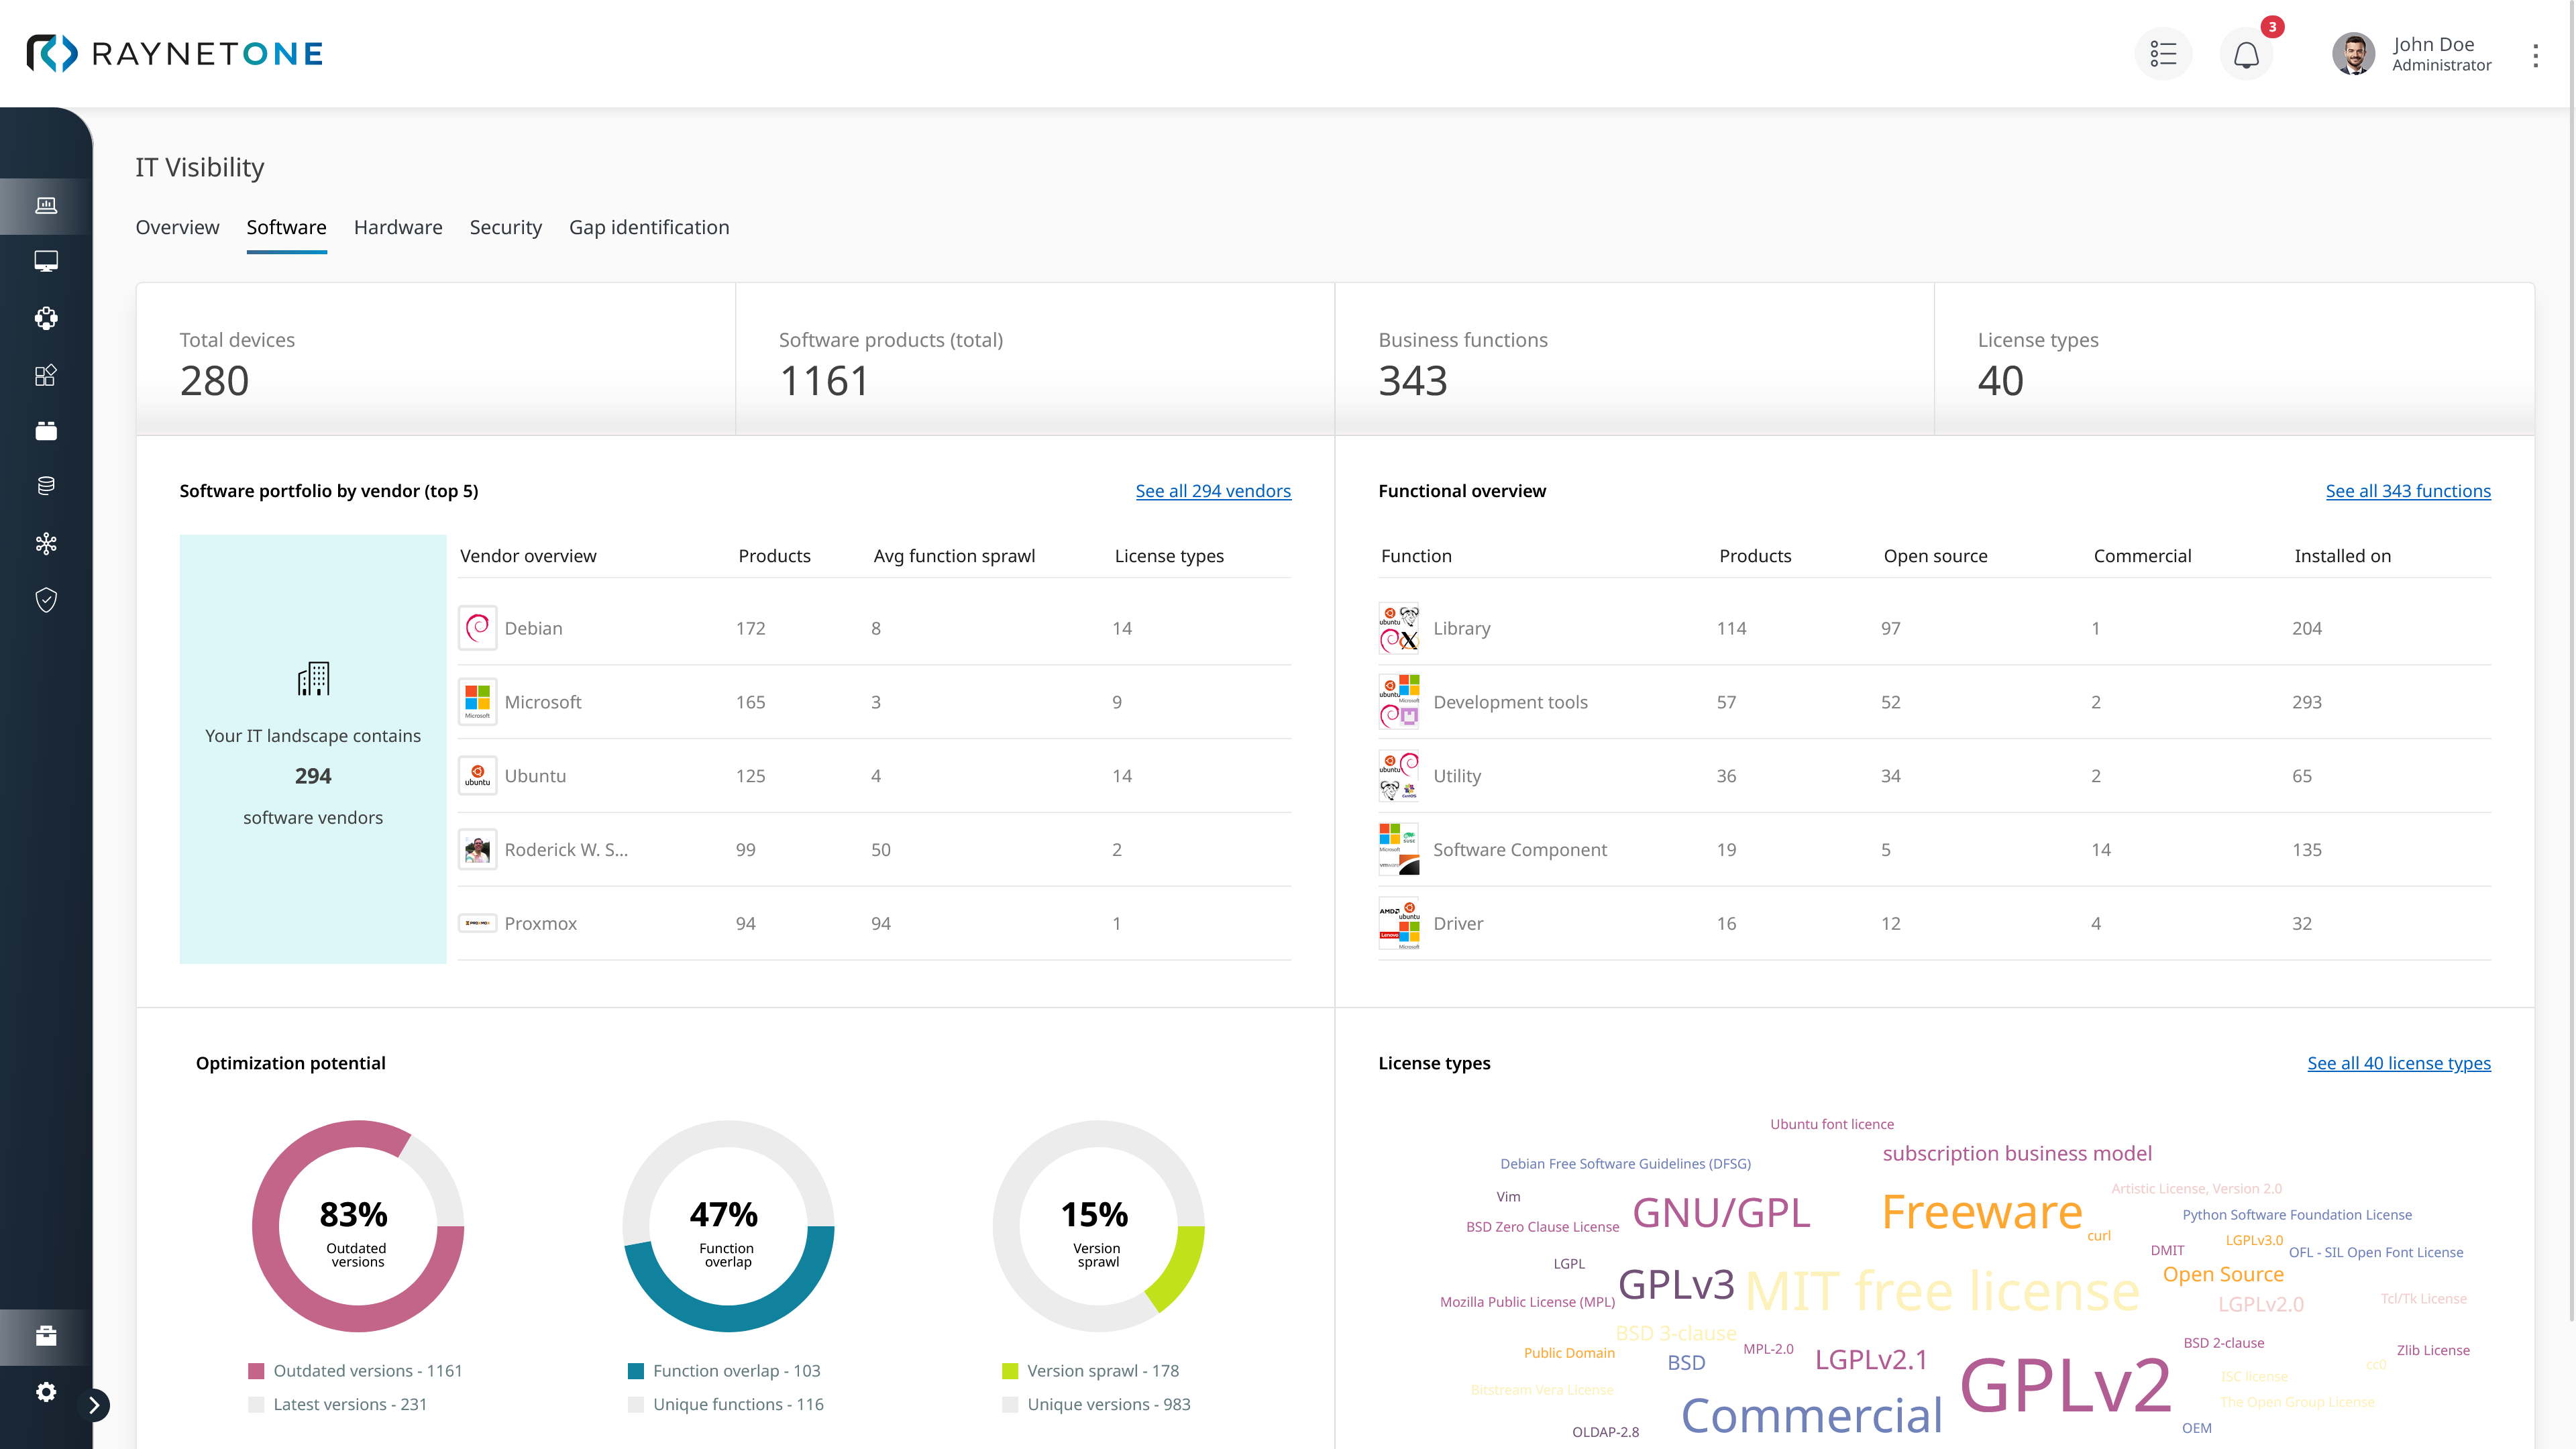Select the network hub icon in sidebar
Viewport: 2576px width, 1449px height.
45,543
